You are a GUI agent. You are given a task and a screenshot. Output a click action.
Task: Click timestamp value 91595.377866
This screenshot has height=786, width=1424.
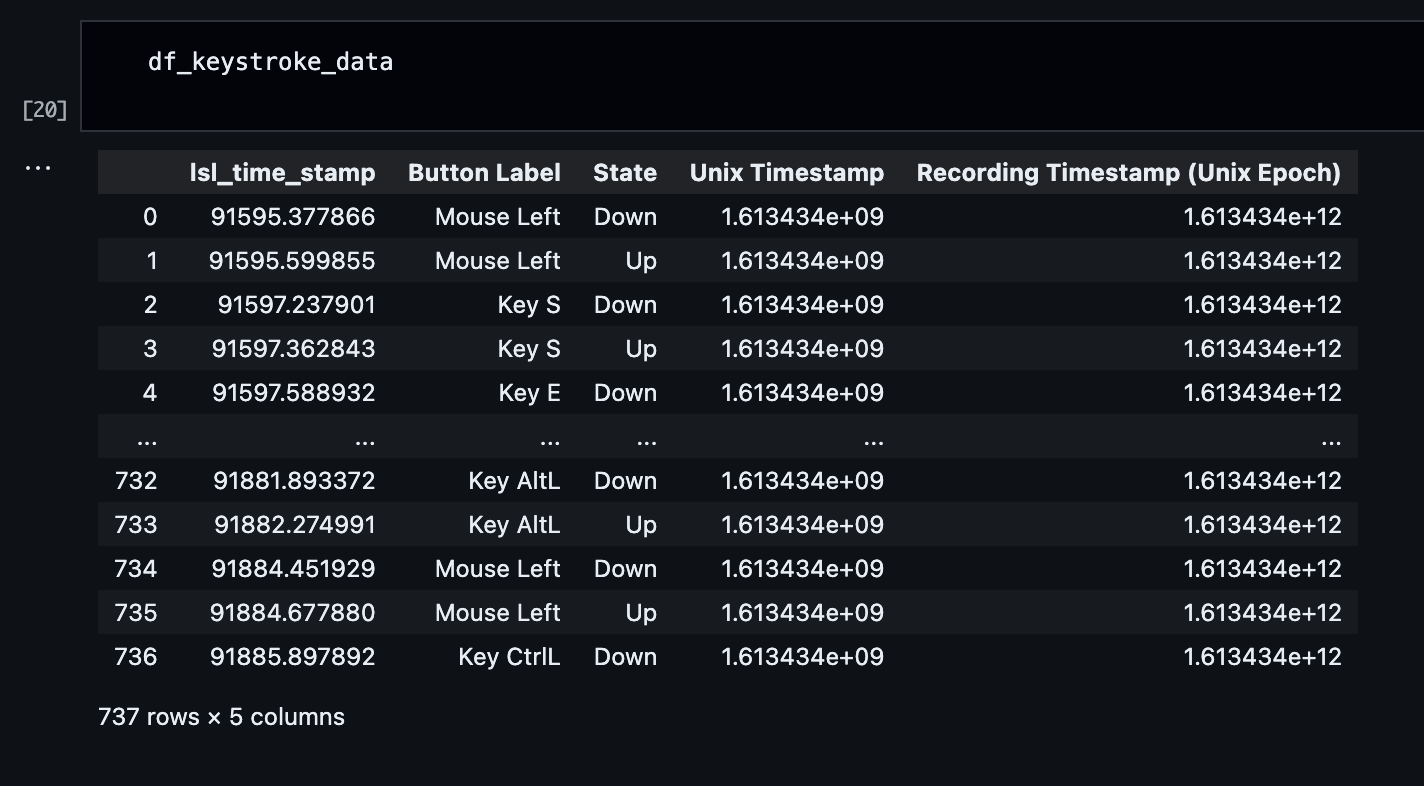coord(293,217)
